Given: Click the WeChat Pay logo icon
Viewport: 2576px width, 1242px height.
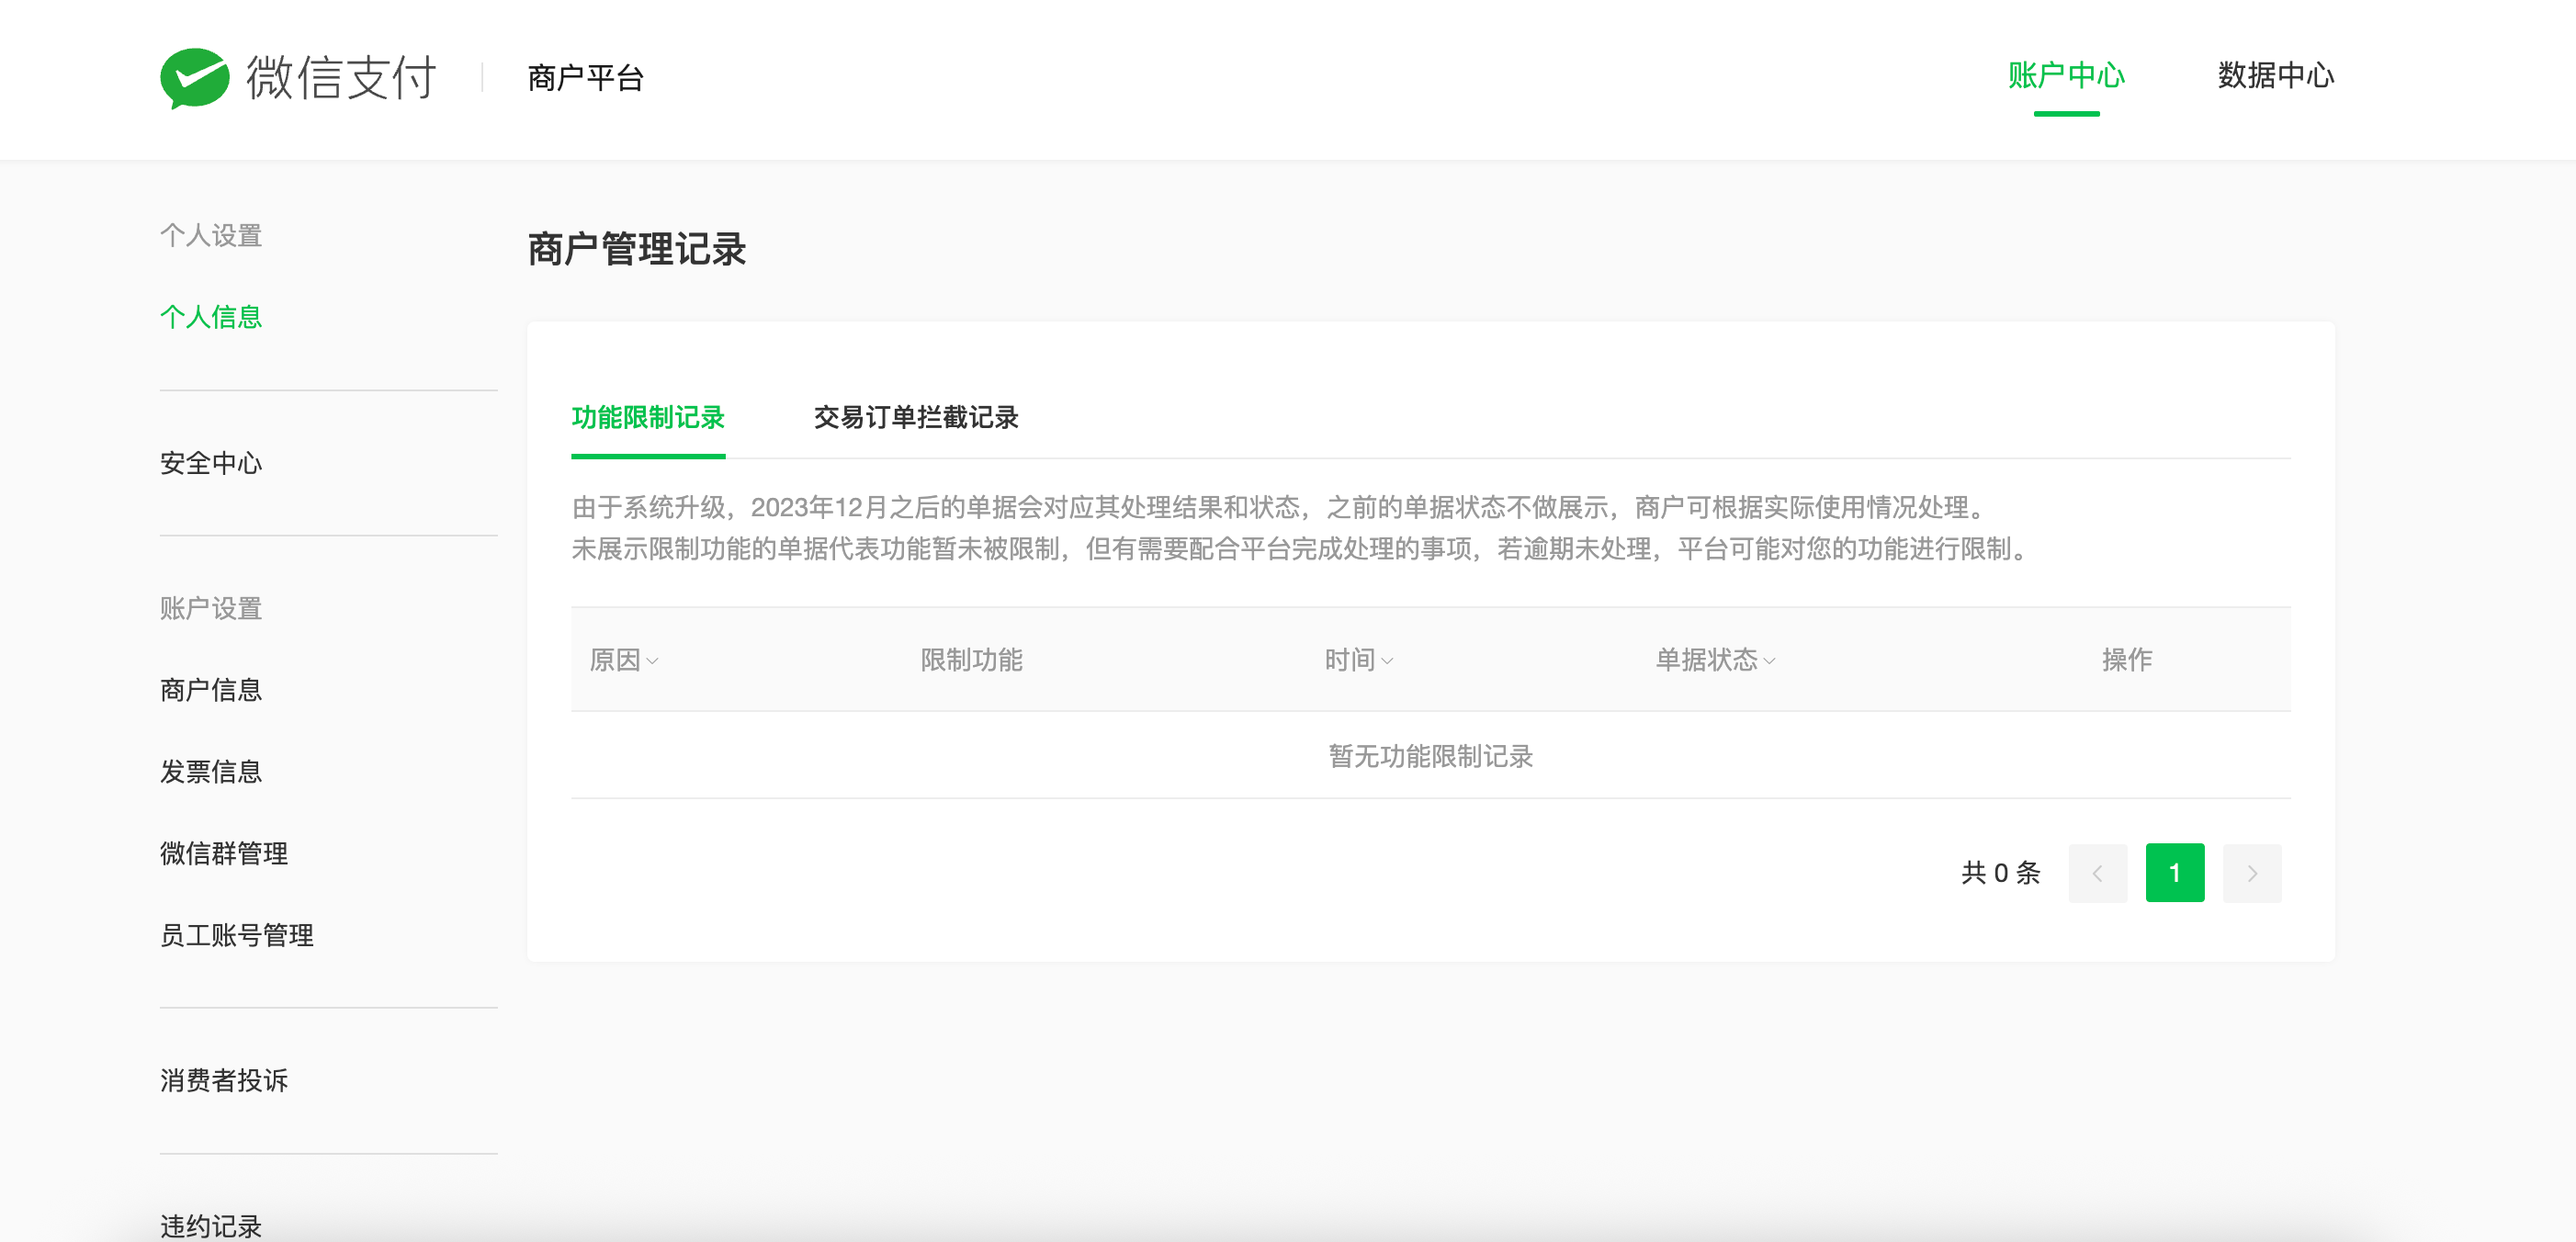Looking at the screenshot, I should tap(195, 78).
